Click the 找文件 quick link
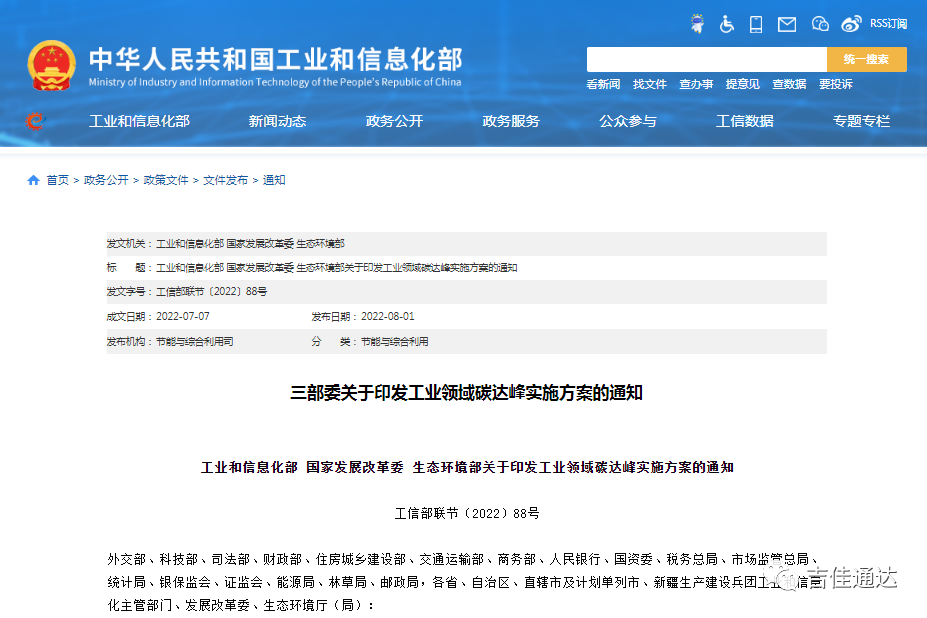The image size is (927, 618). click(x=649, y=84)
